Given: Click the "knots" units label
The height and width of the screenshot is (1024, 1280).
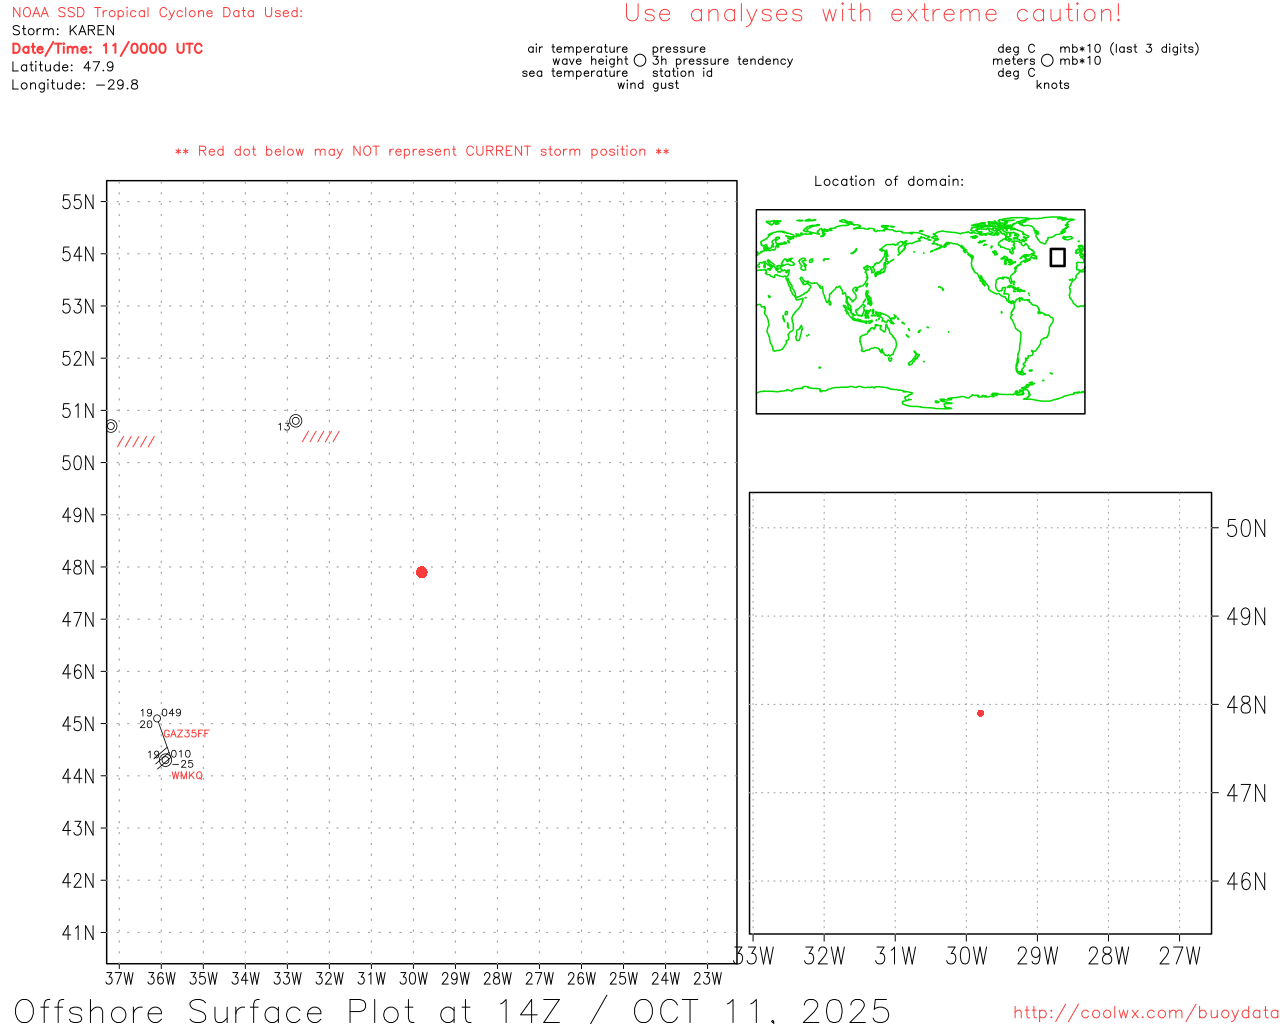Looking at the screenshot, I should pyautogui.click(x=1053, y=85).
